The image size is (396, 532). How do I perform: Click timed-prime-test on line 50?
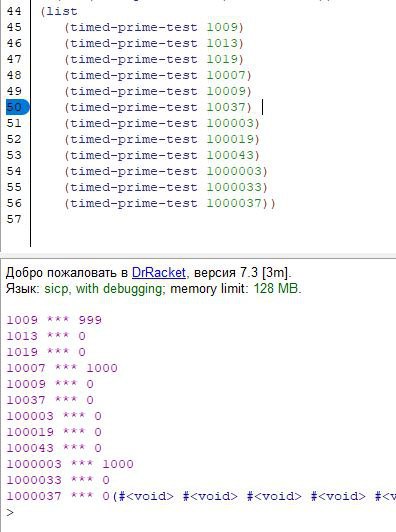coord(134,107)
